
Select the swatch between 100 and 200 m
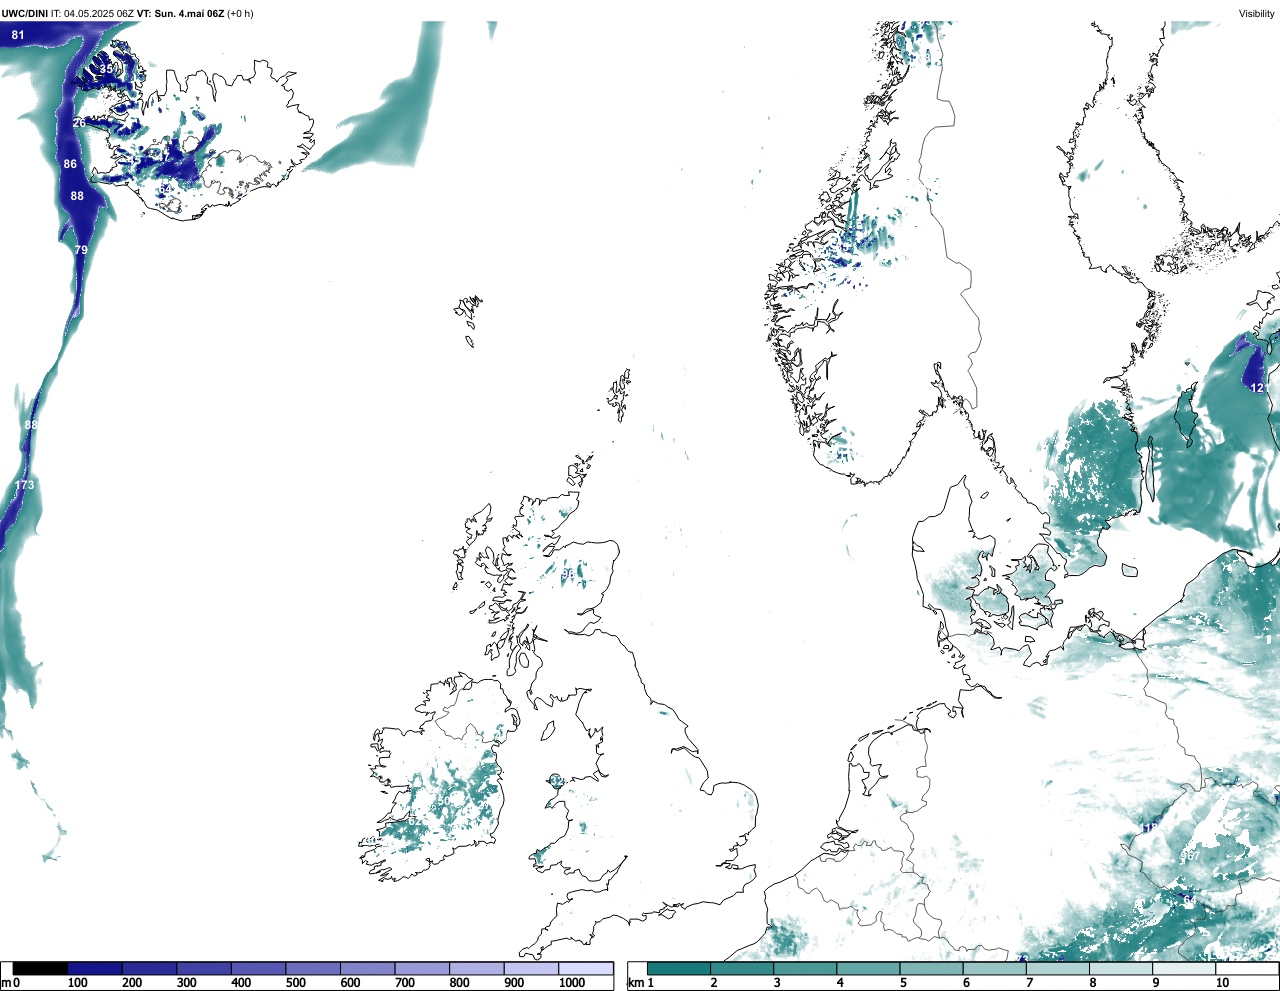pos(95,968)
